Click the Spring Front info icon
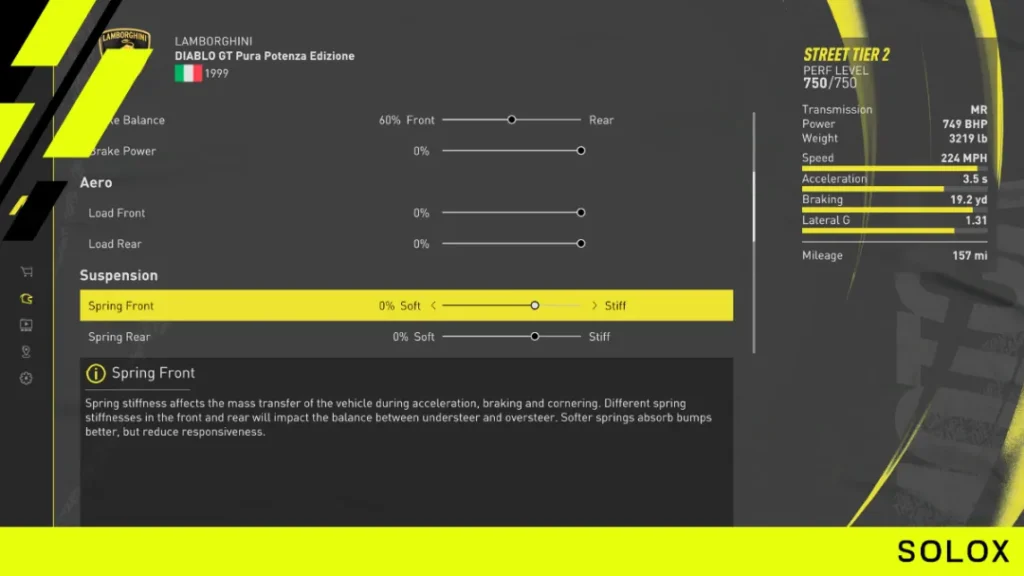This screenshot has width=1024, height=576. pyautogui.click(x=95, y=373)
